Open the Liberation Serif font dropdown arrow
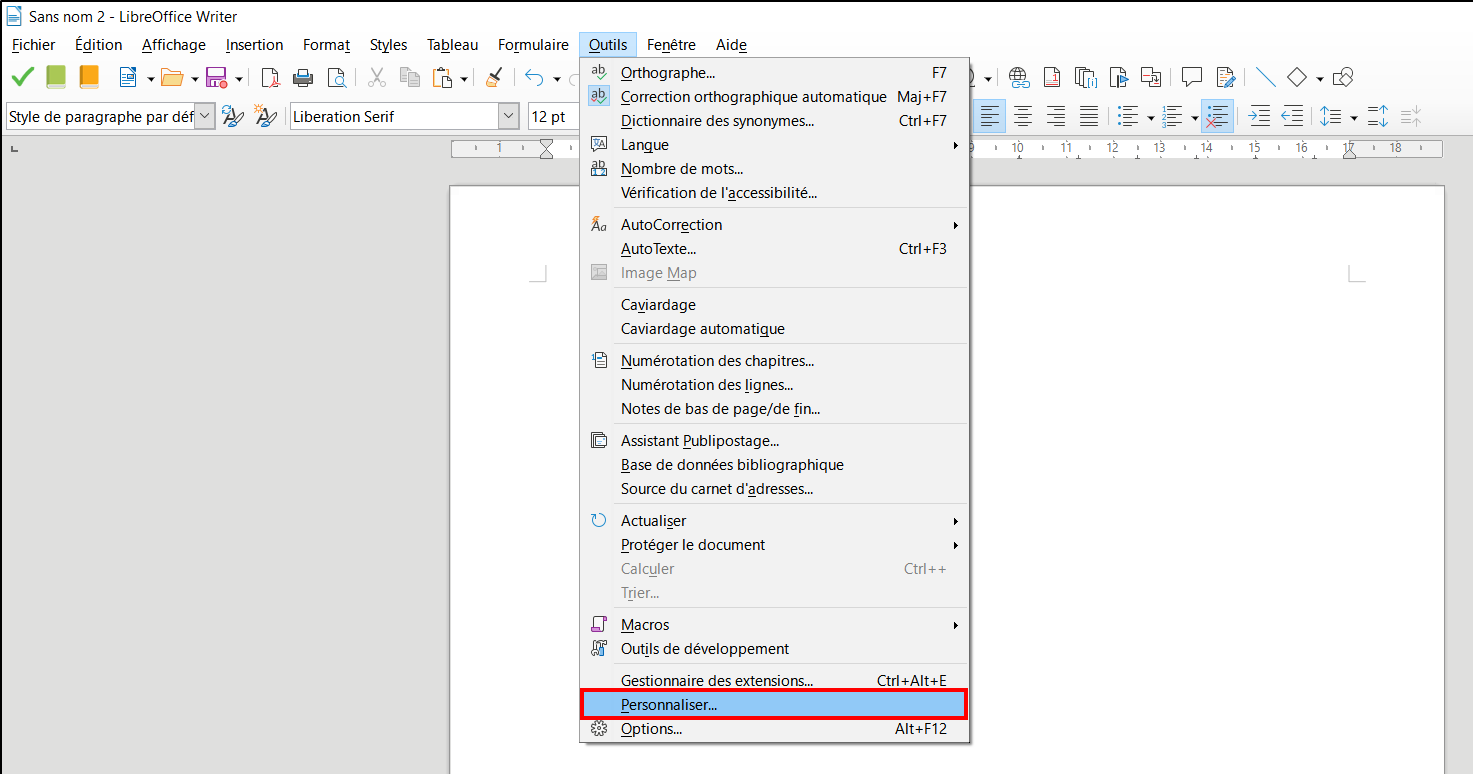The image size is (1473, 774). (508, 116)
